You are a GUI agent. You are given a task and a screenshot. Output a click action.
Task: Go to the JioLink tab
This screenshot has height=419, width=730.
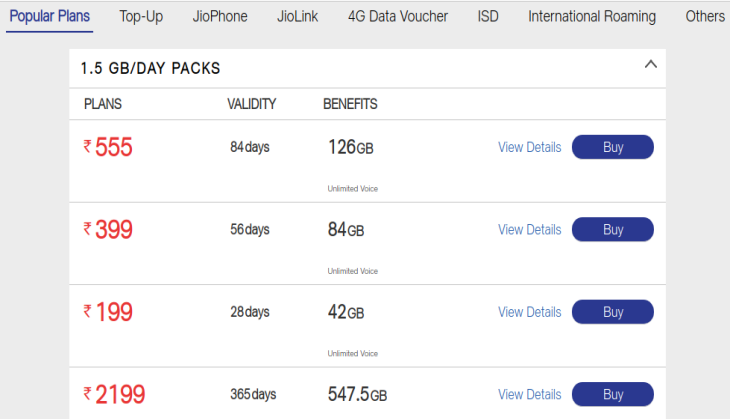click(x=297, y=17)
